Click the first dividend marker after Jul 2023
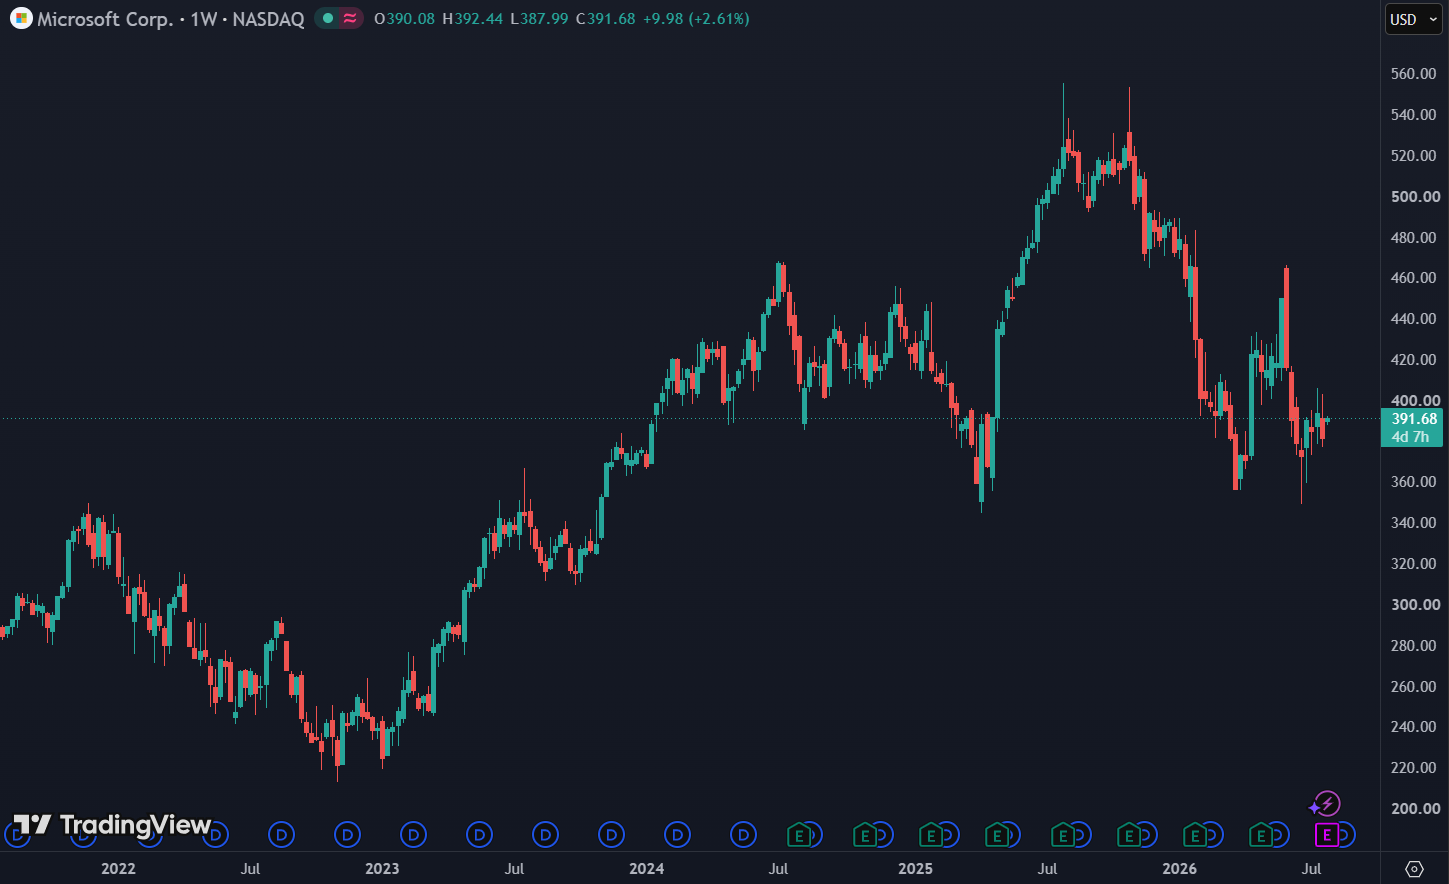Image resolution: width=1449 pixels, height=884 pixels. coord(545,834)
